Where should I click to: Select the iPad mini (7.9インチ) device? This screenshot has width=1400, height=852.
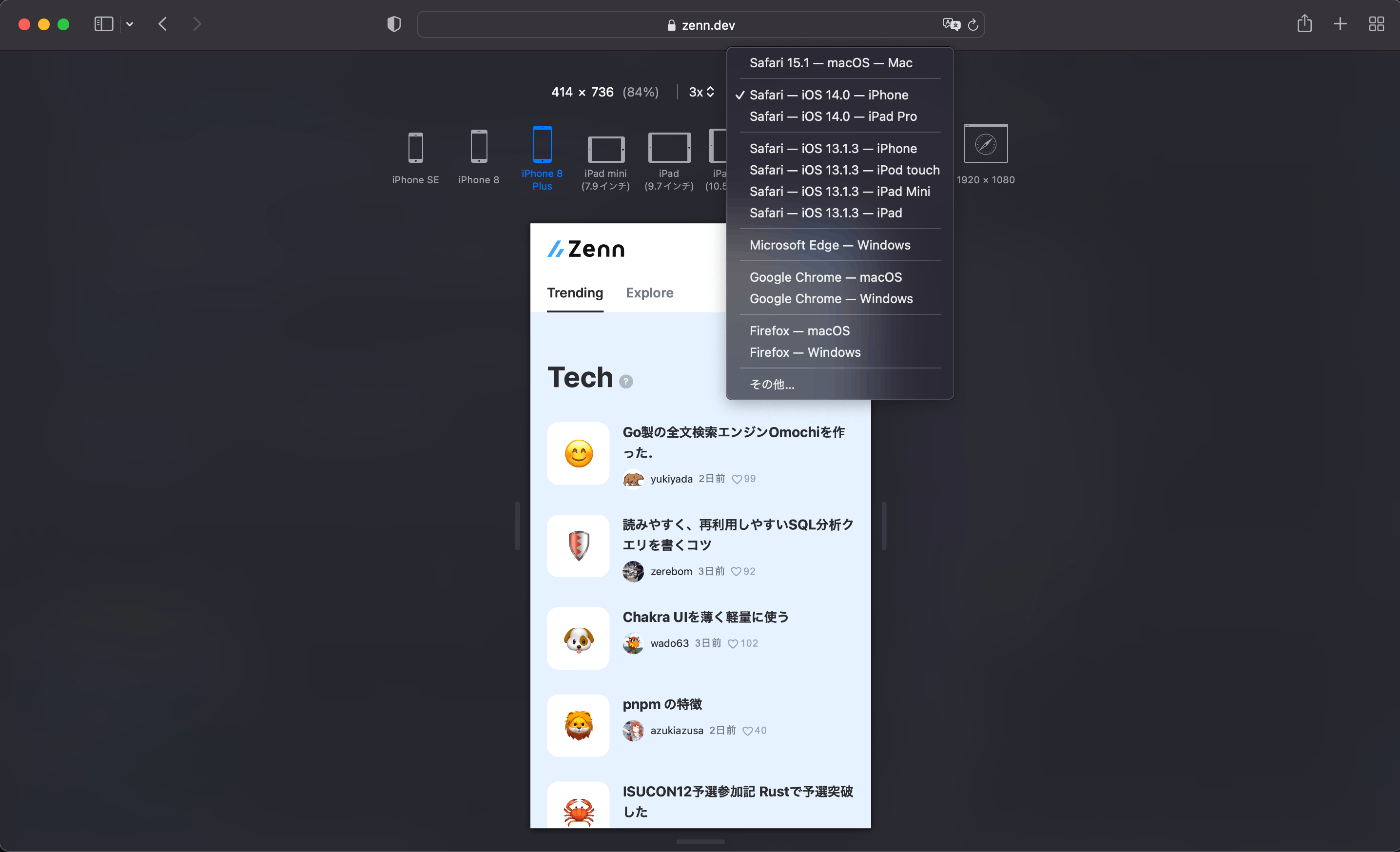click(606, 163)
